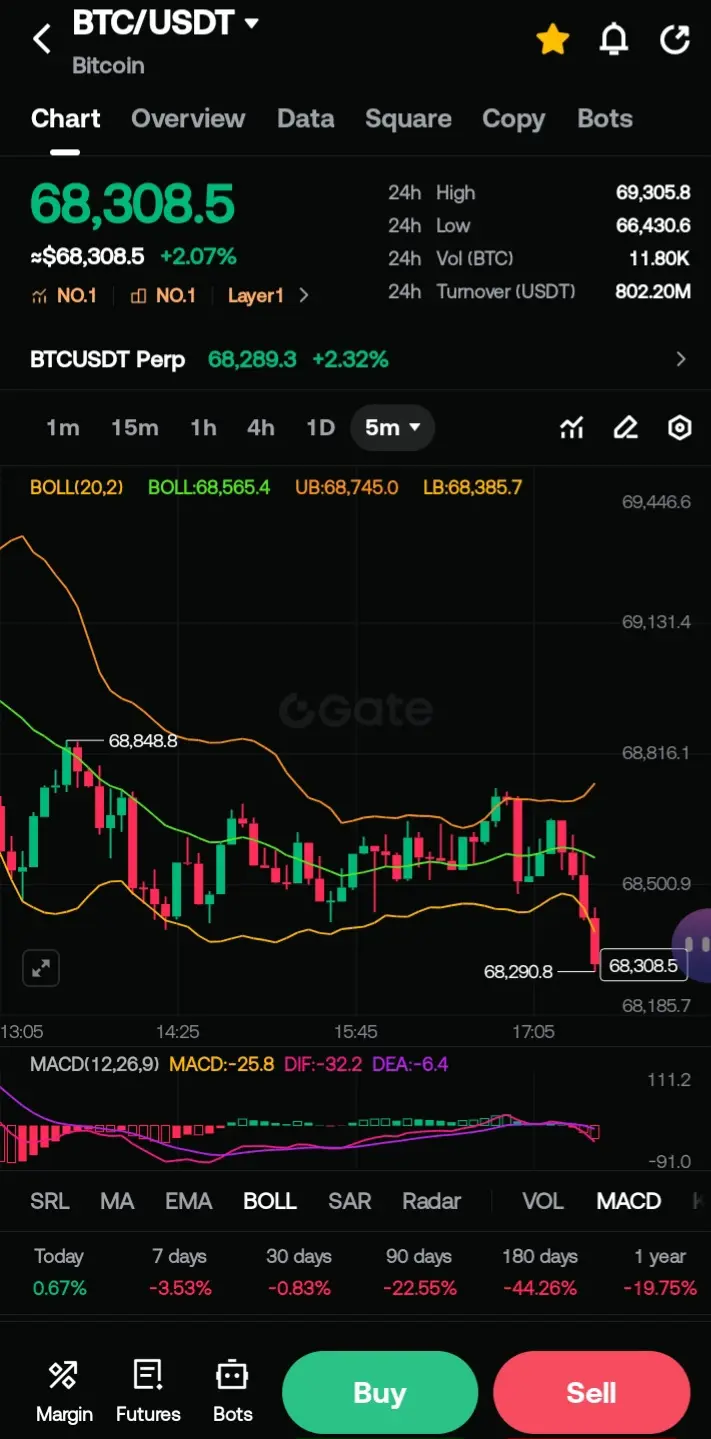Tap the green Buy button

379,1393
